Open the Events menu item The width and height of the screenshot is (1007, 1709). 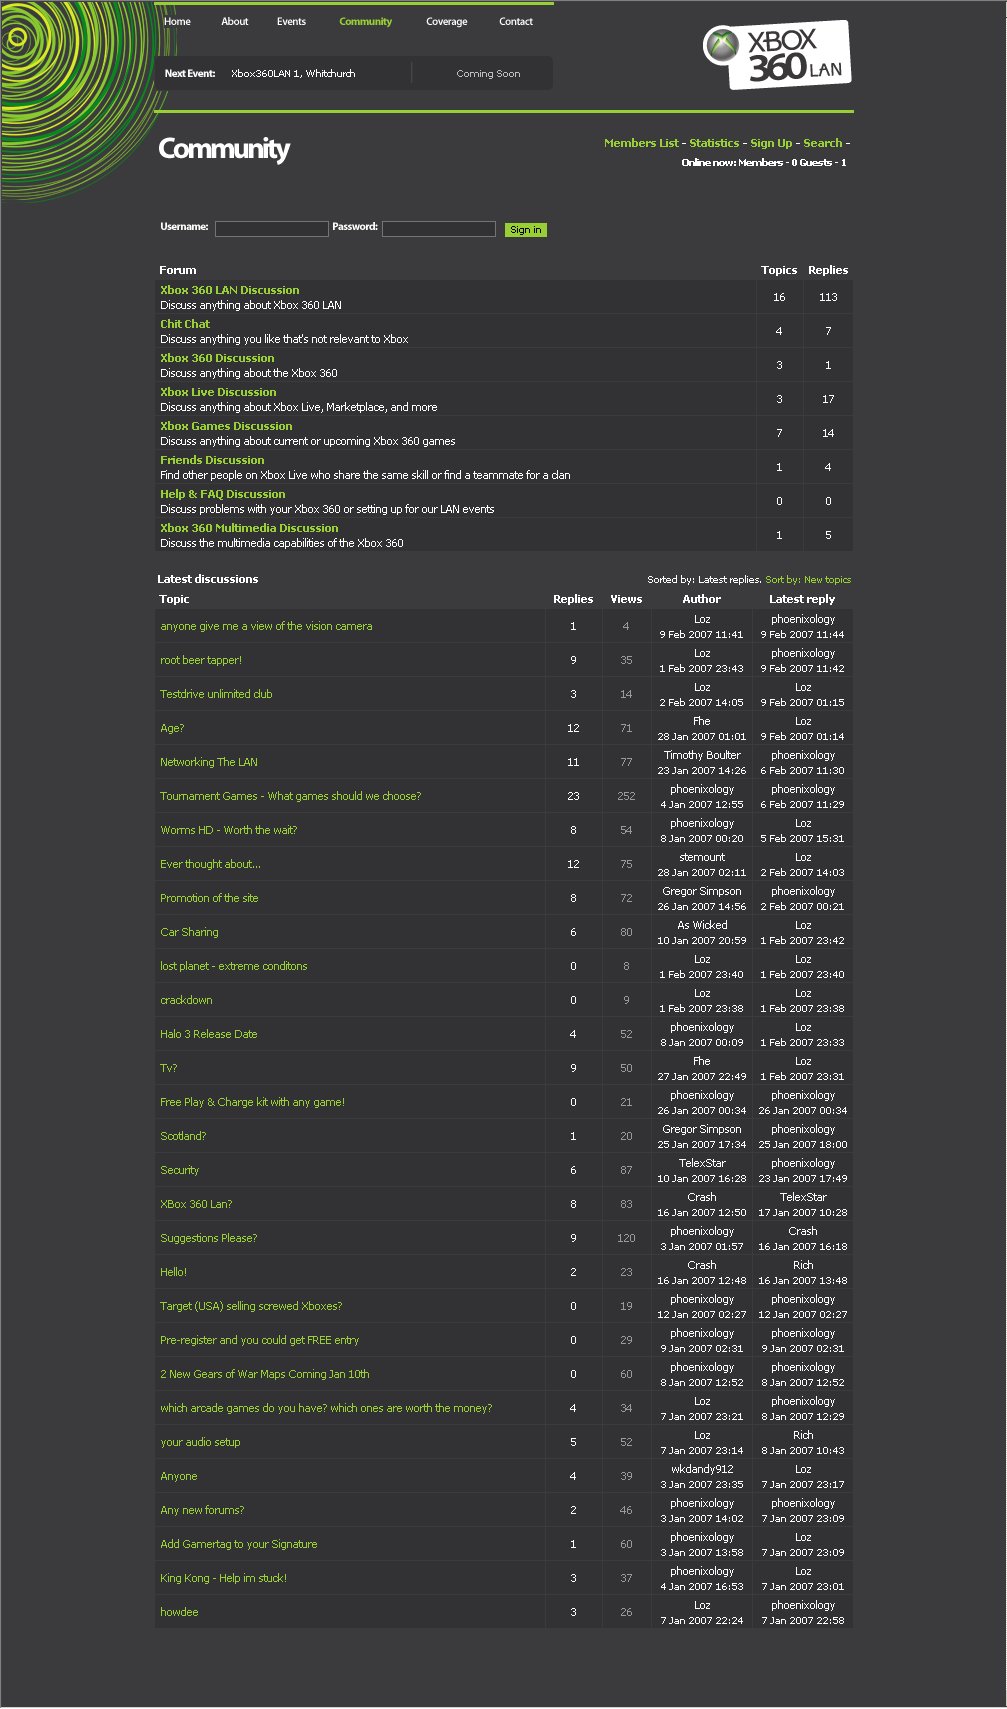click(291, 21)
